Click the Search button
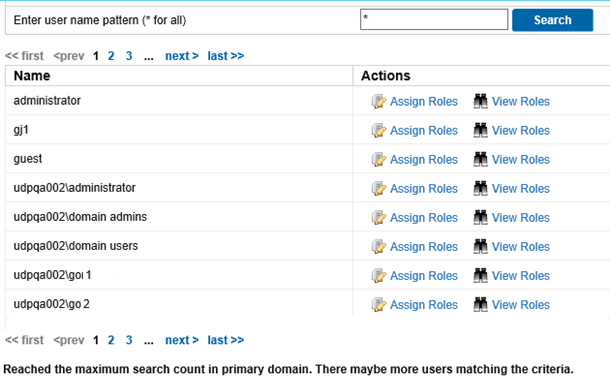 coord(552,20)
